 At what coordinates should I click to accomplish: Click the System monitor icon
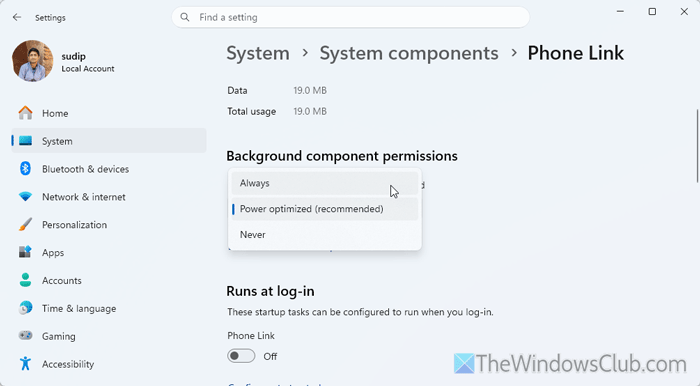point(25,141)
